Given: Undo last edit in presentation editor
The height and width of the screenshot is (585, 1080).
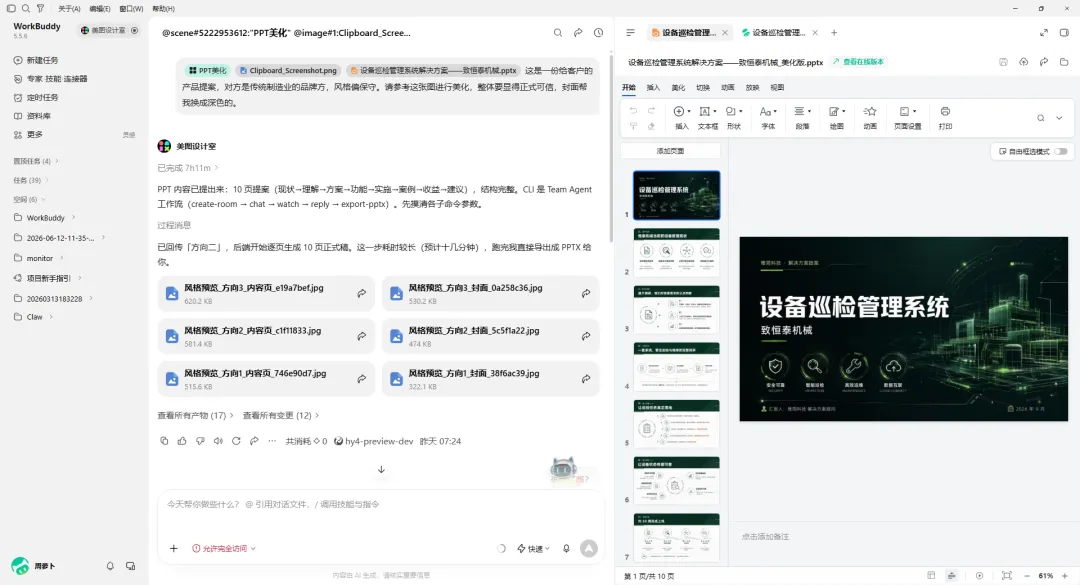Looking at the screenshot, I should [x=633, y=111].
